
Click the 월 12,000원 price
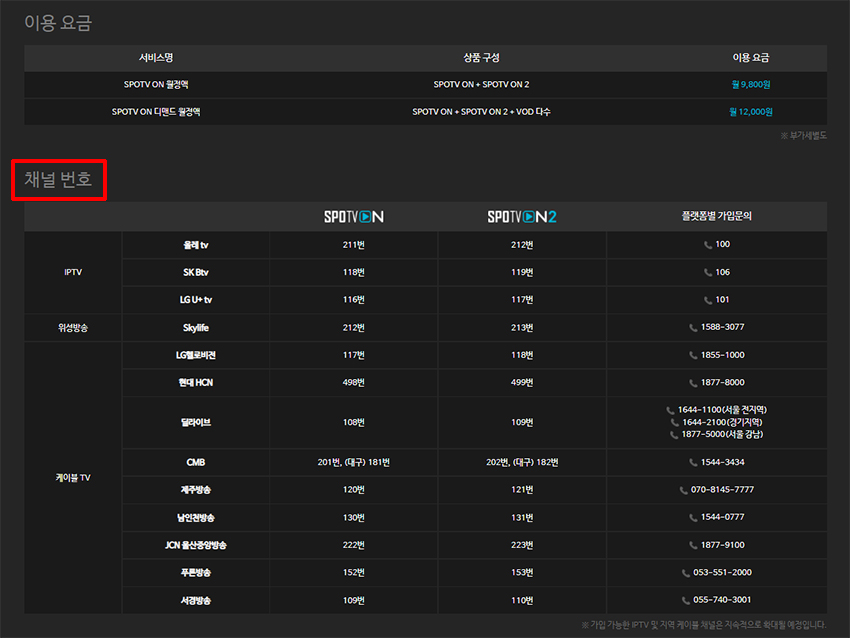click(x=751, y=112)
